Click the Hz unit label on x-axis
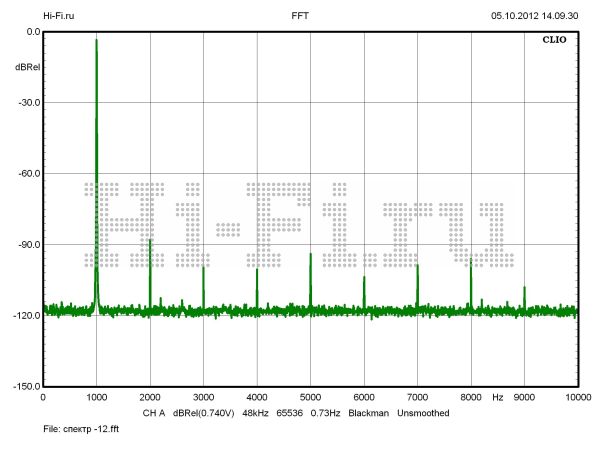This screenshot has height=450, width=600. [x=497, y=397]
